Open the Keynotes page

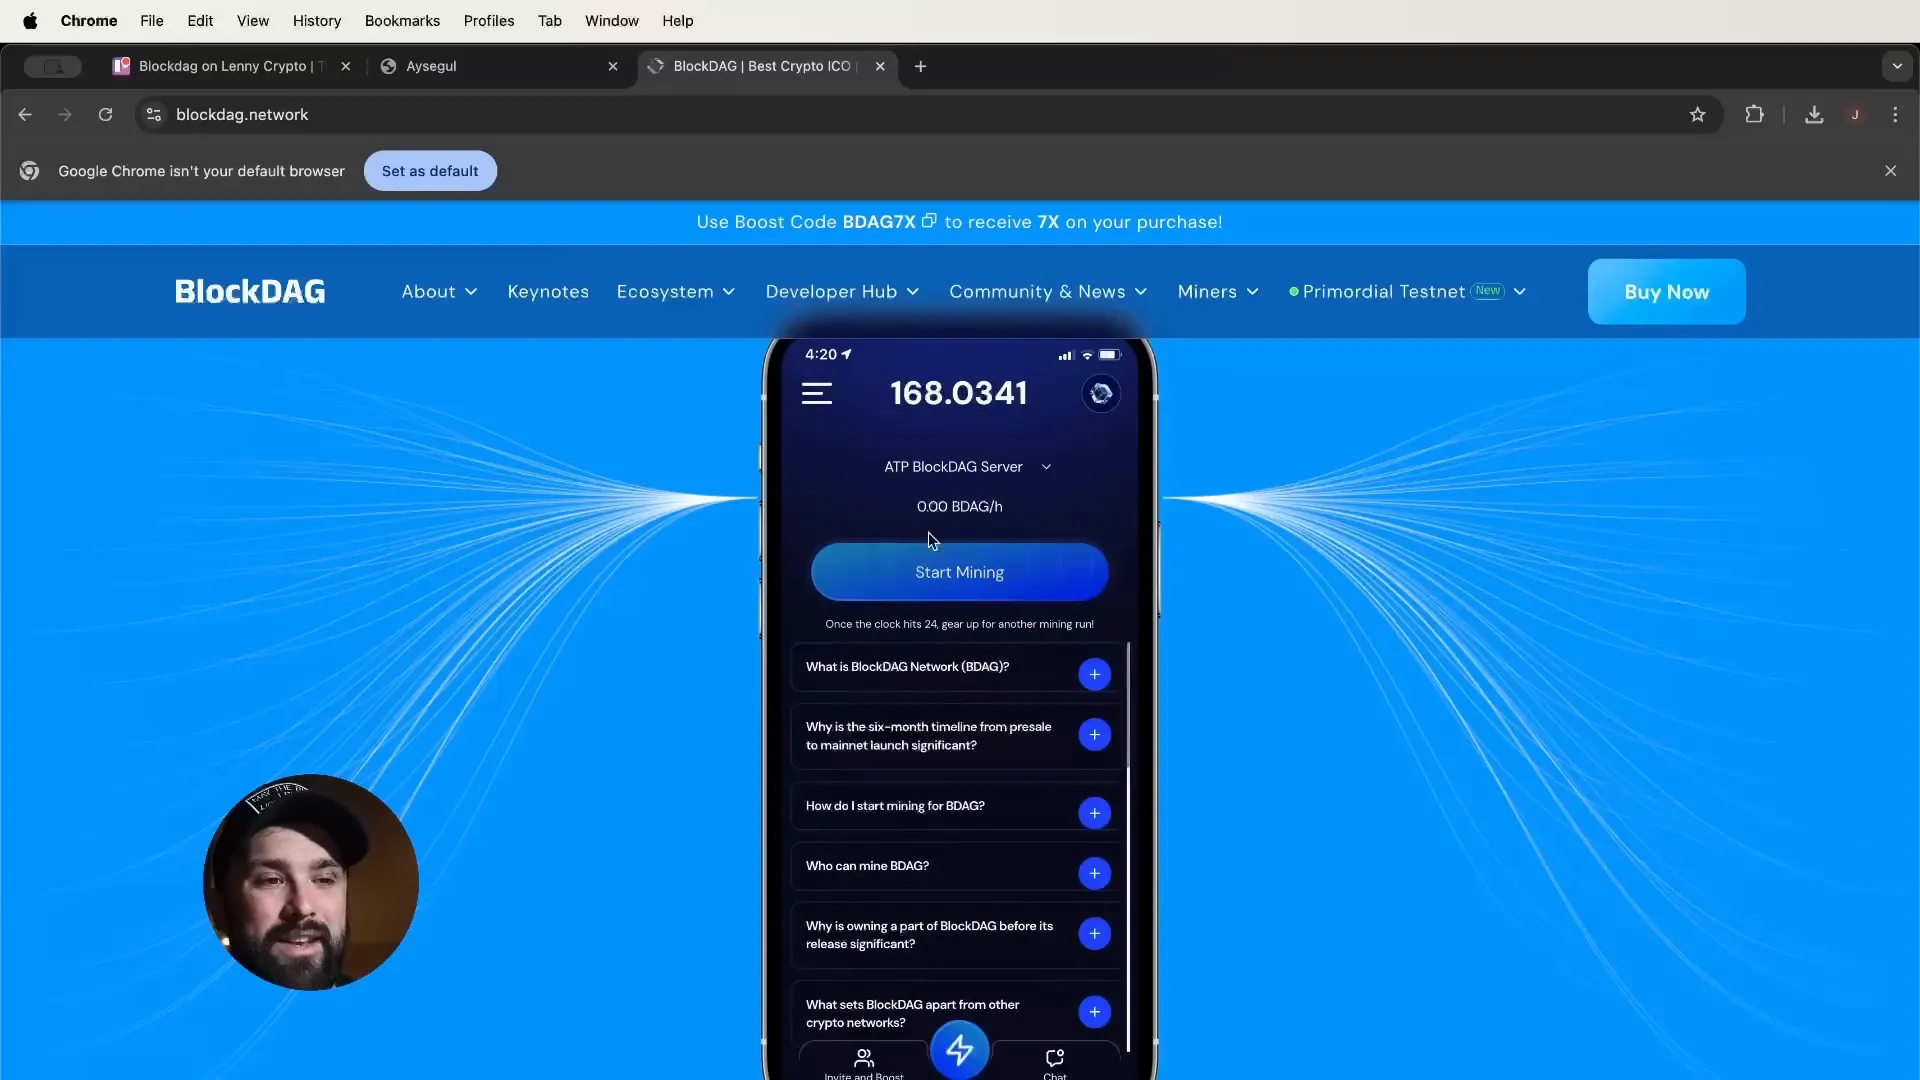click(x=548, y=292)
